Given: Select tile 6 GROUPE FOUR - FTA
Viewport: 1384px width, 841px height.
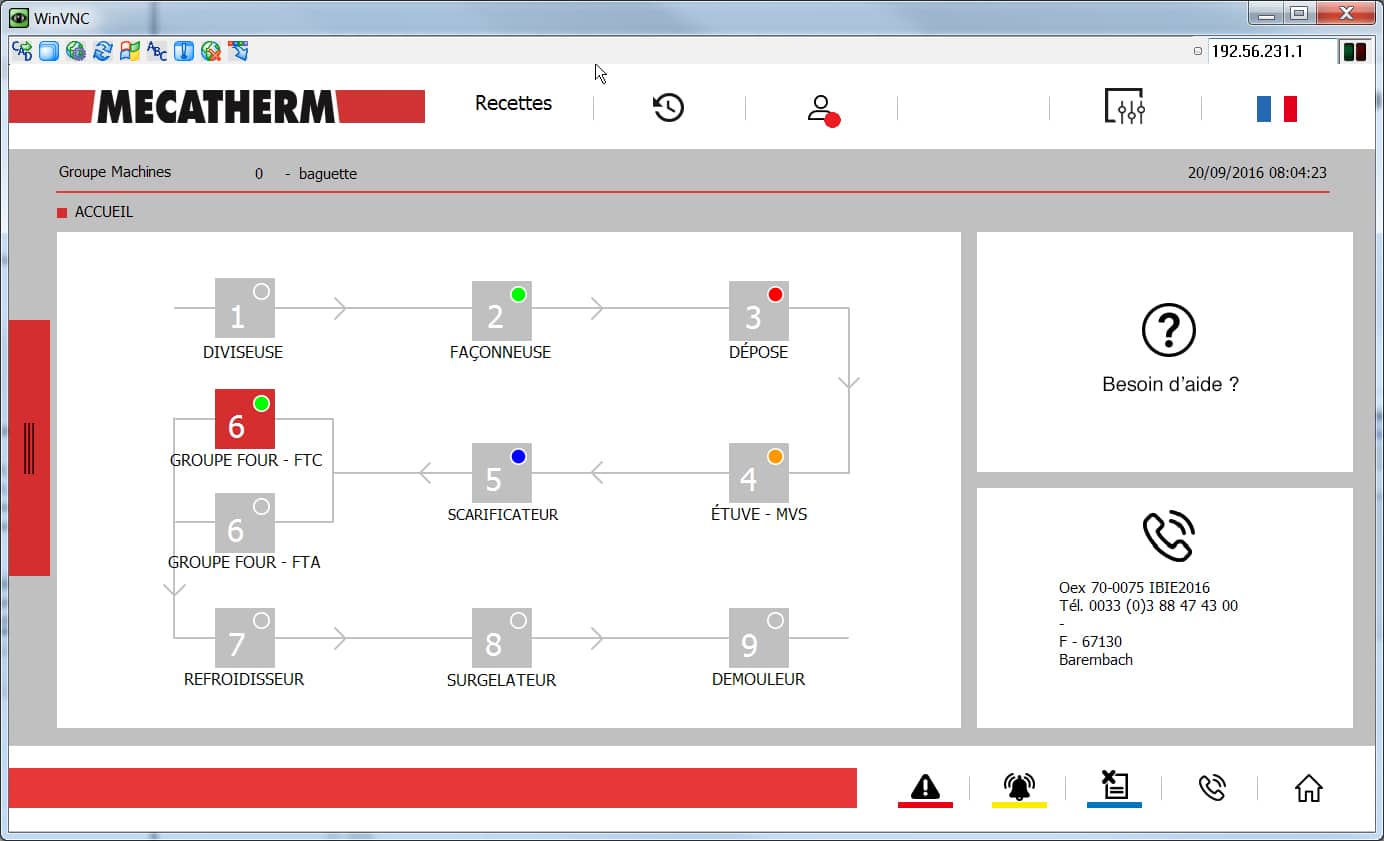Looking at the screenshot, I should pos(245,523).
